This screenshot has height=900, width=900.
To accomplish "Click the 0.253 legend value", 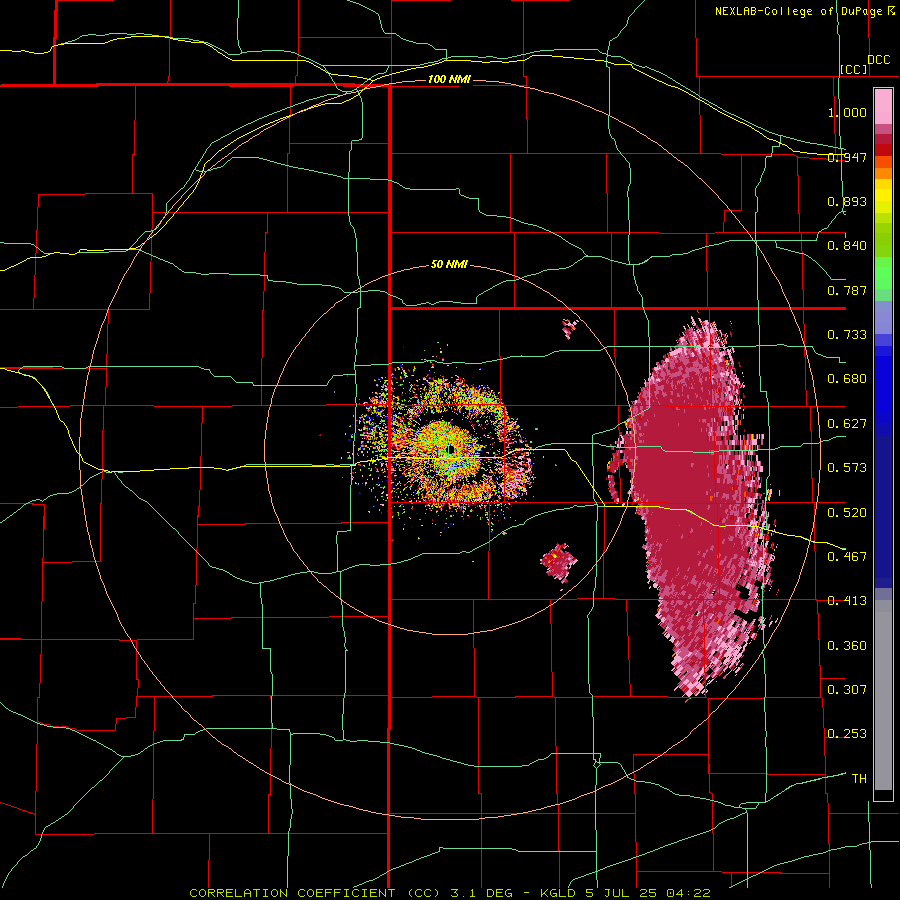I will pos(847,734).
